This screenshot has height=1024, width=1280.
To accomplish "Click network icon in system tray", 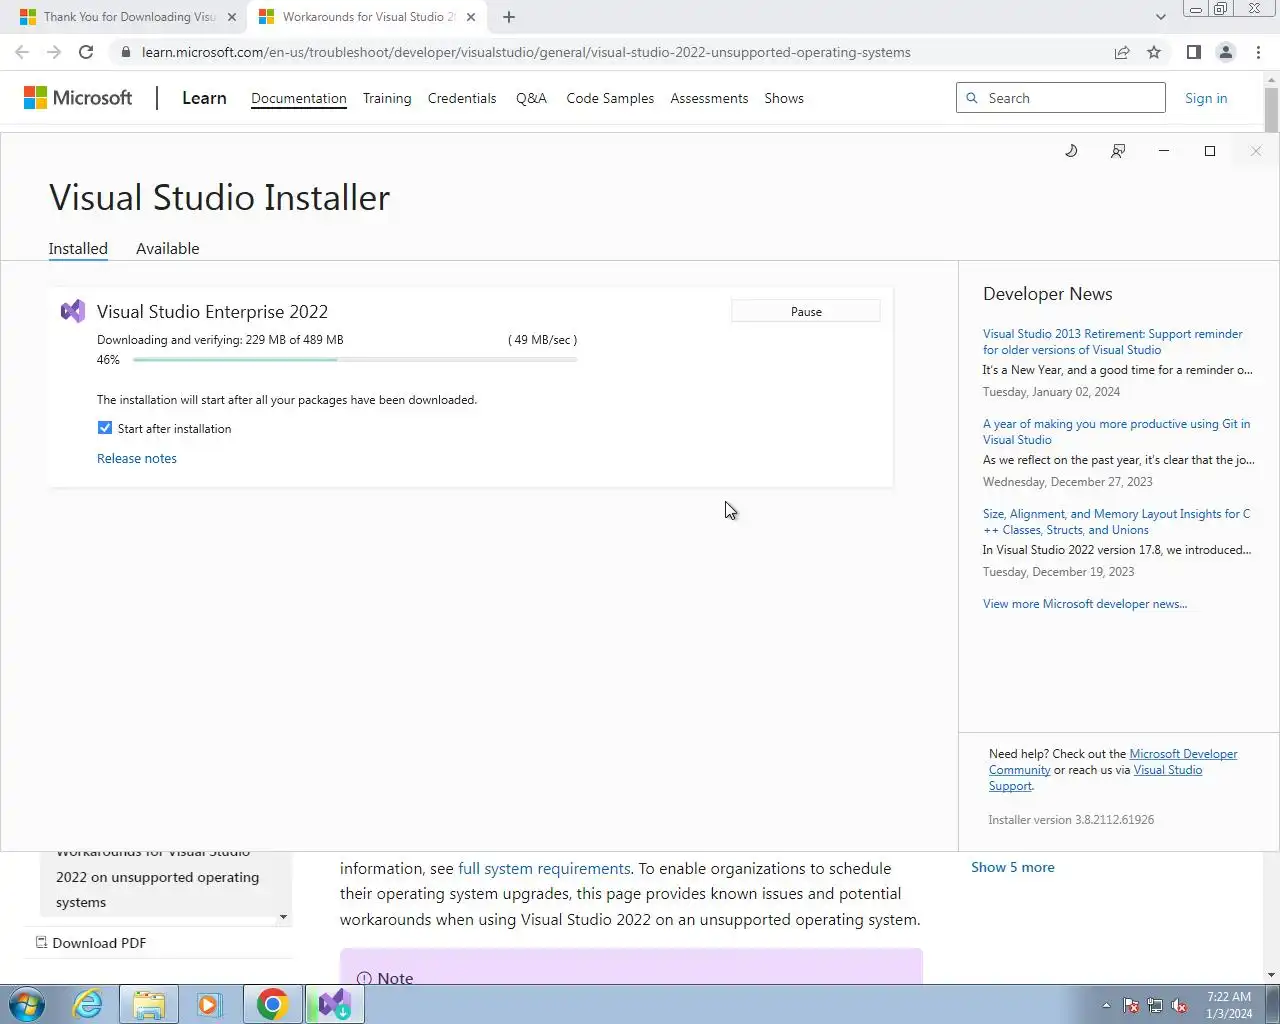I will (x=1155, y=1006).
